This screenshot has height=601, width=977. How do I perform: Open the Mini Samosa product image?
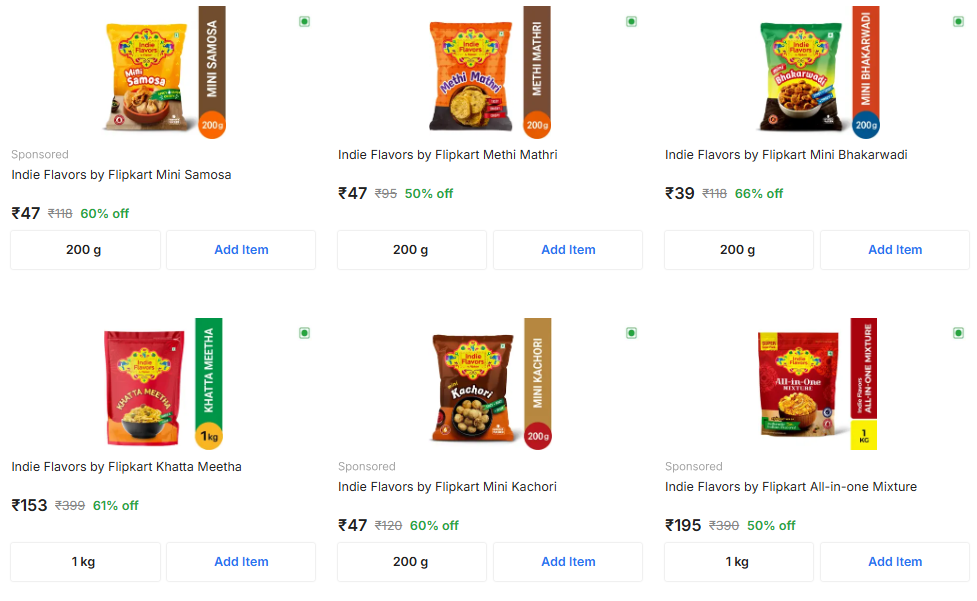click(163, 72)
